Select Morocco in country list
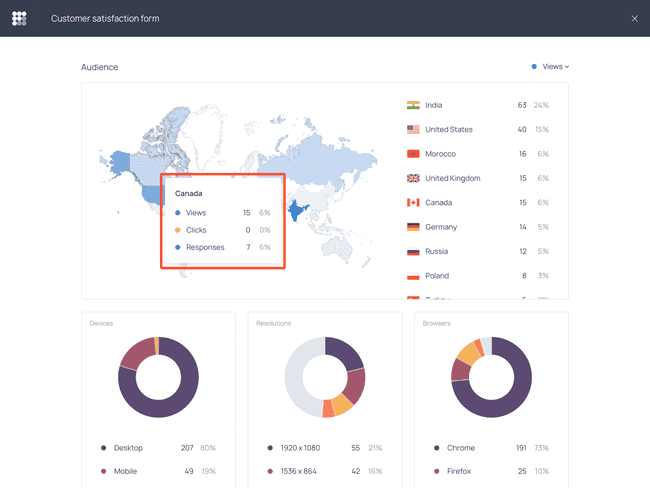650x488 pixels. click(440, 154)
